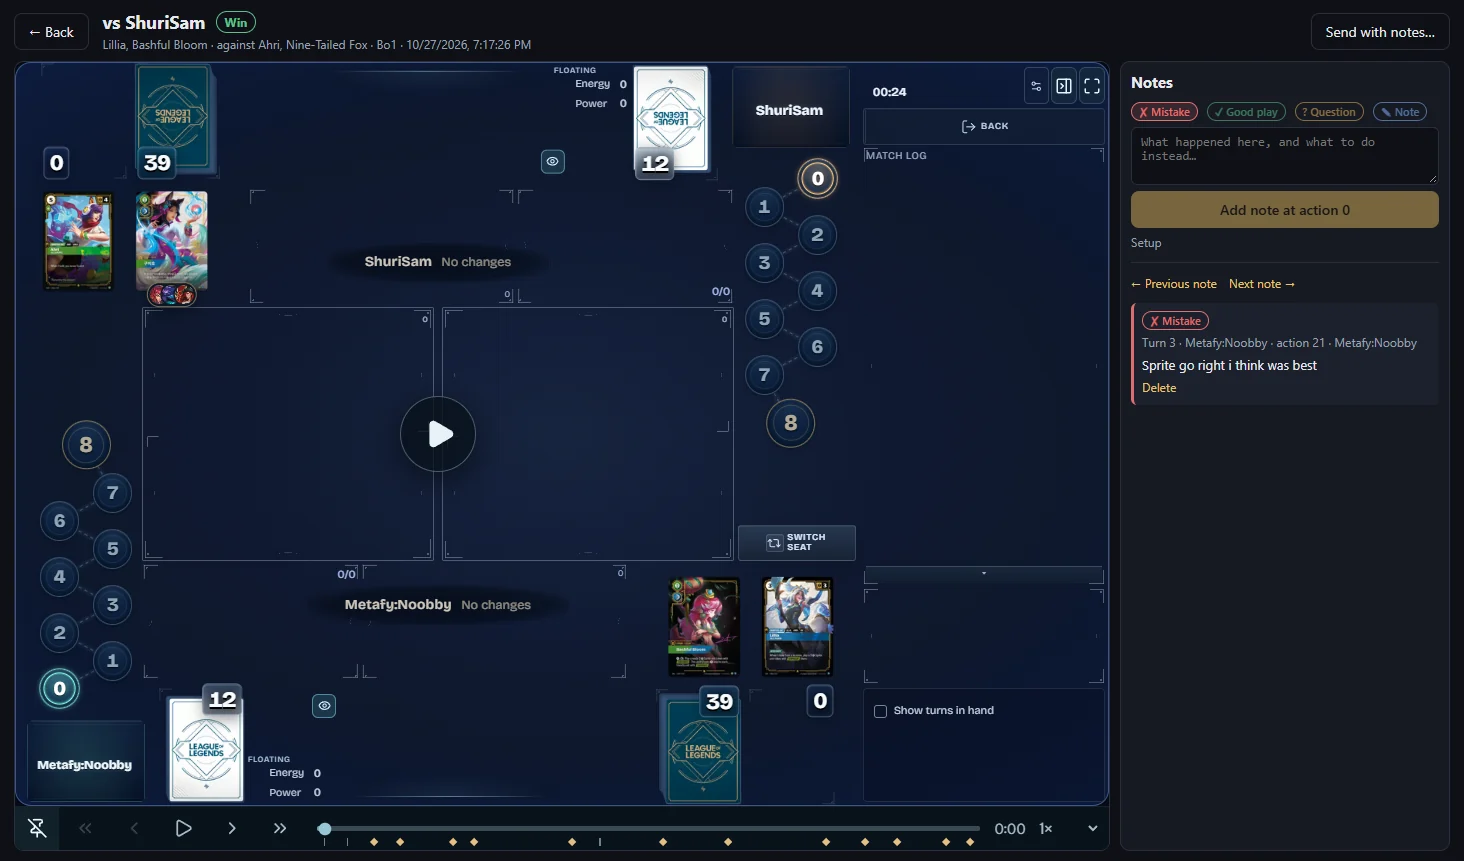This screenshot has height=861, width=1464.
Task: Click the Switch Seat button
Action: (x=796, y=542)
